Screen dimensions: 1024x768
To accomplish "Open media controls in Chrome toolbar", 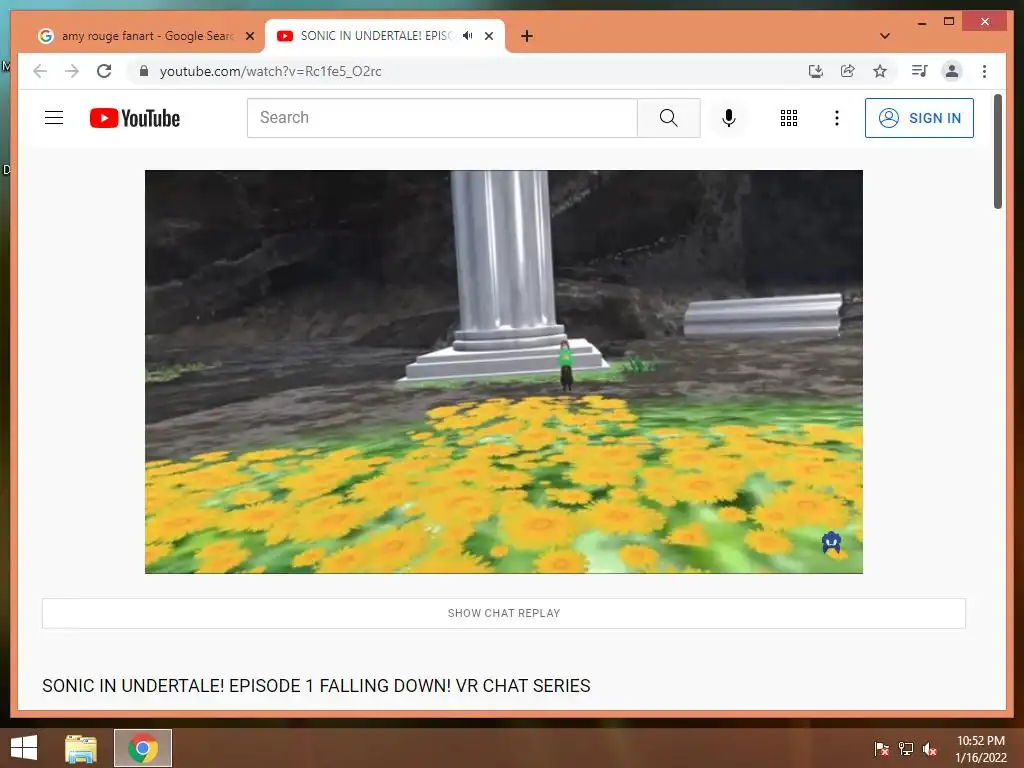I will pyautogui.click(x=920, y=71).
